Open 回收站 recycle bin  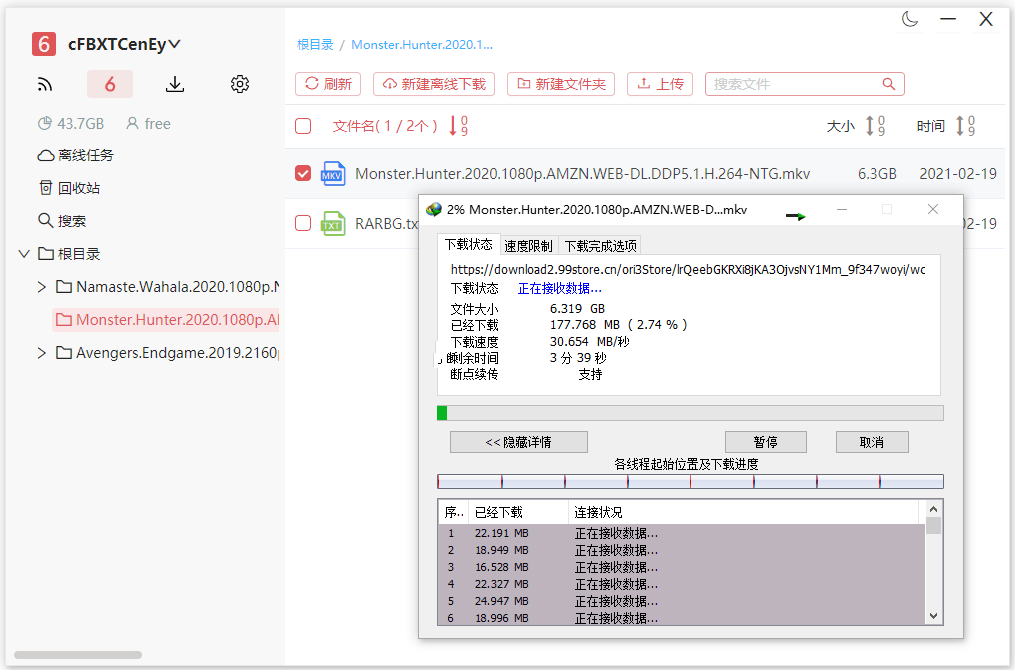tap(69, 188)
